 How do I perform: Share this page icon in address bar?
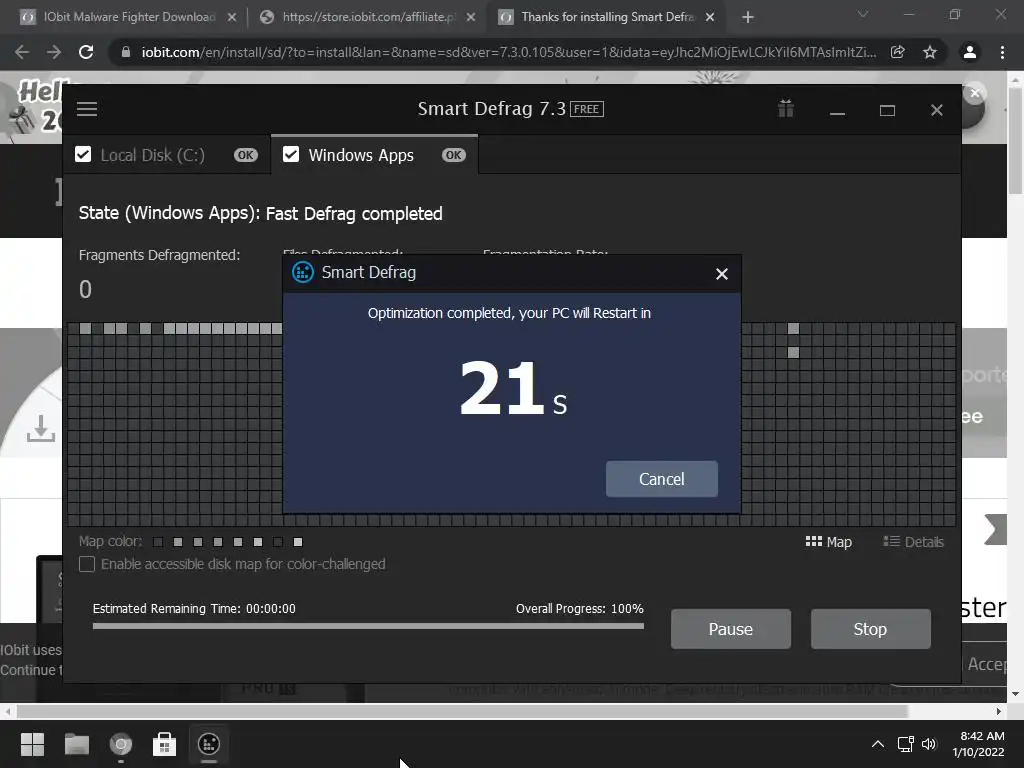(x=898, y=52)
